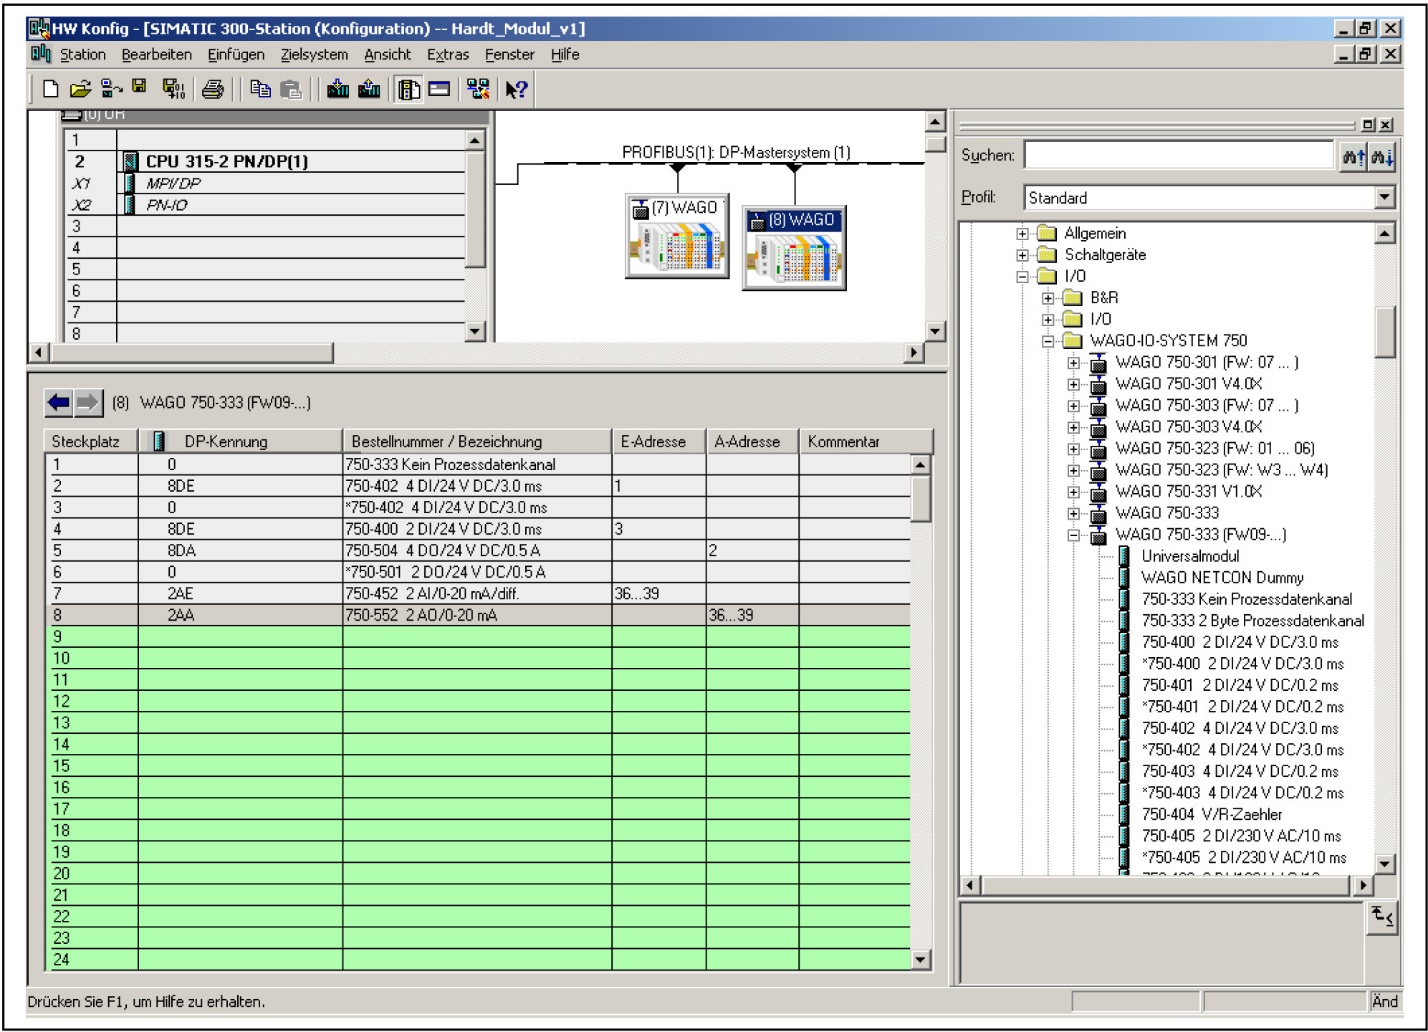This screenshot has height=1032, width=1428.
Task: Click the WAGO-IO-SYSTEM 750 folder icon
Action: [x=1073, y=341]
